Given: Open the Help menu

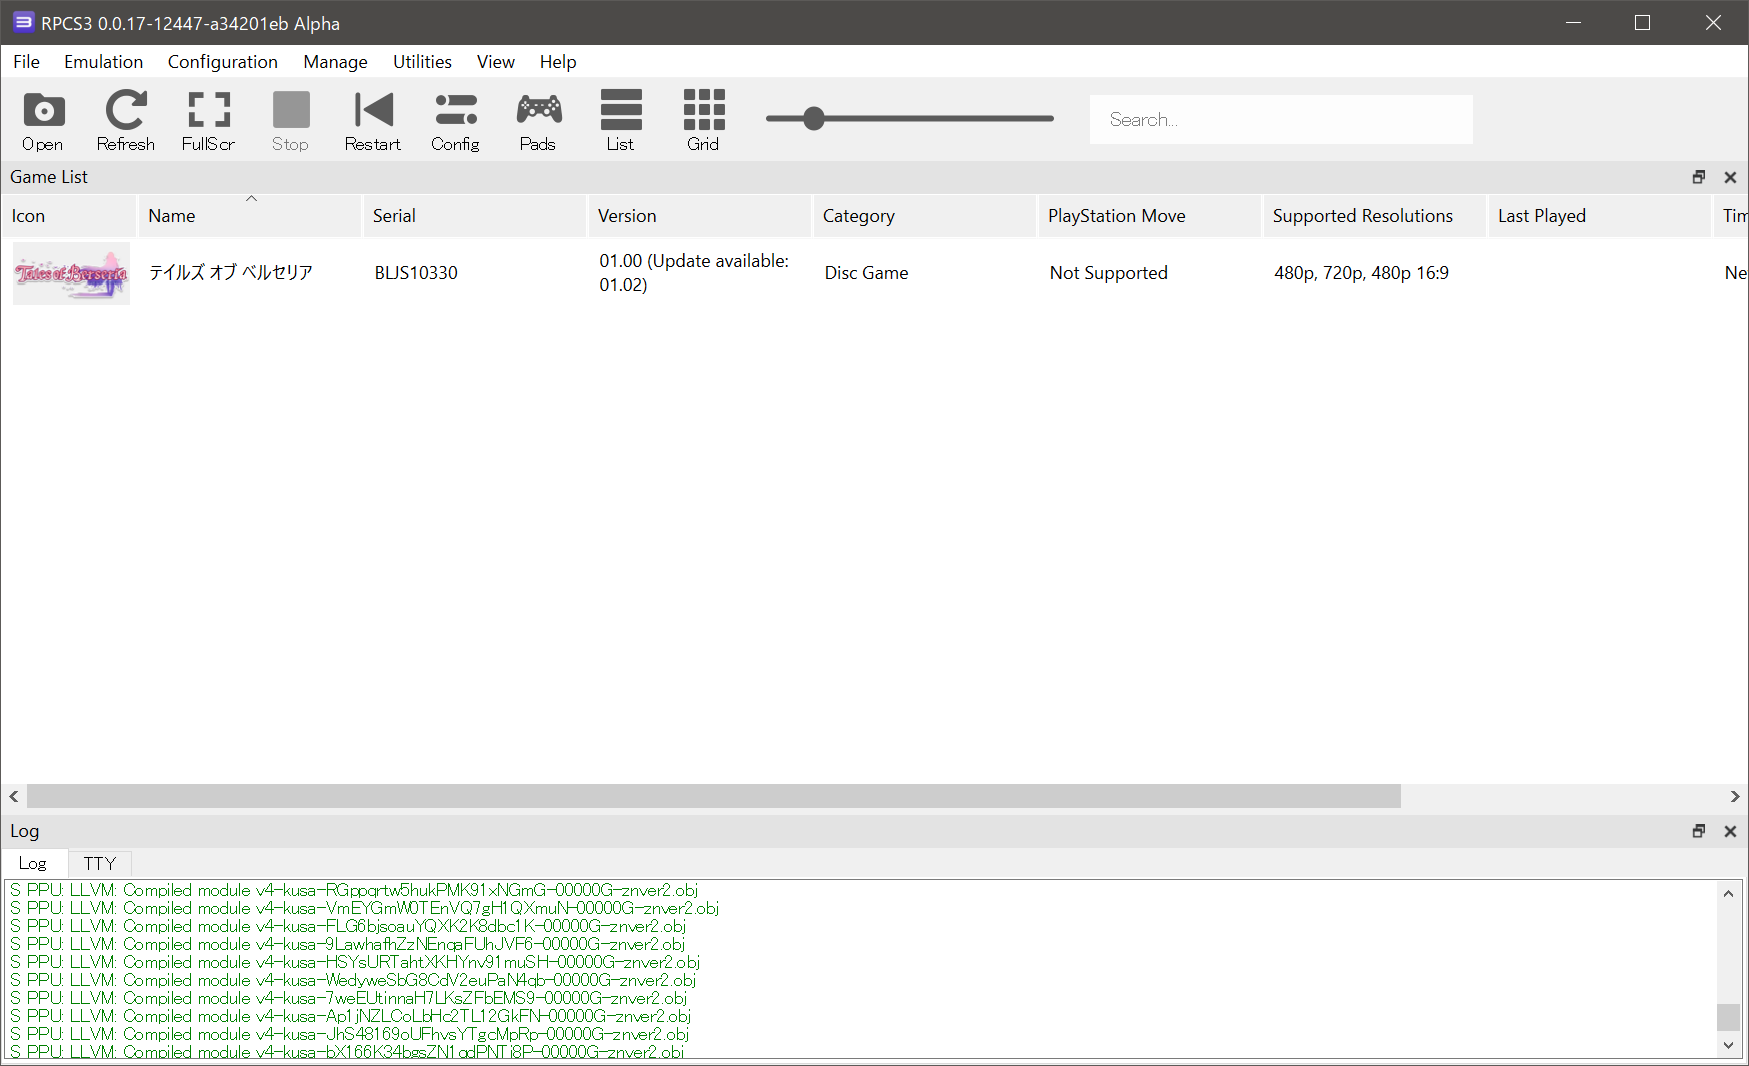Looking at the screenshot, I should (x=558, y=62).
